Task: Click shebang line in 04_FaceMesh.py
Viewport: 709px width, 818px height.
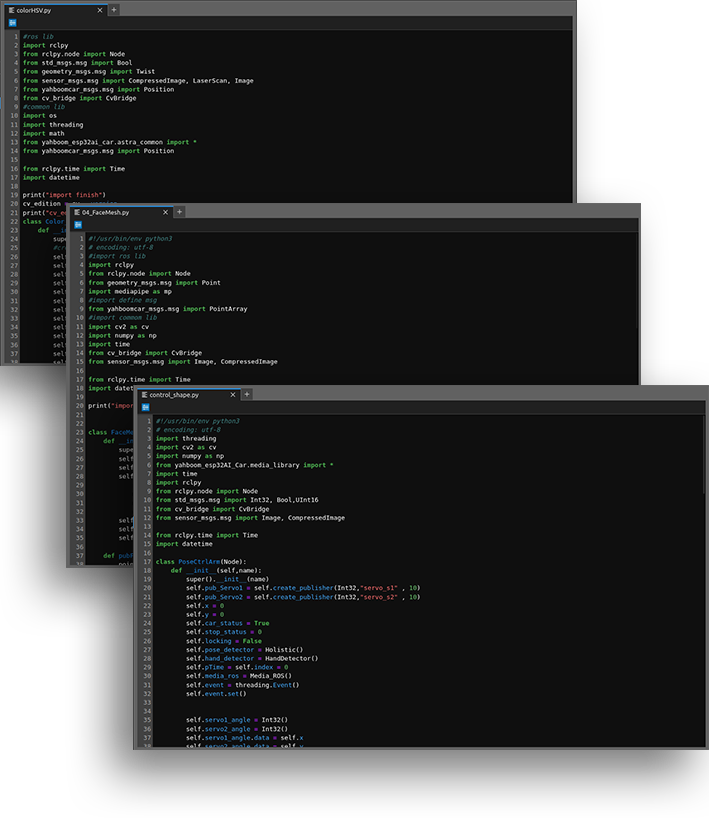Action: click(130, 238)
